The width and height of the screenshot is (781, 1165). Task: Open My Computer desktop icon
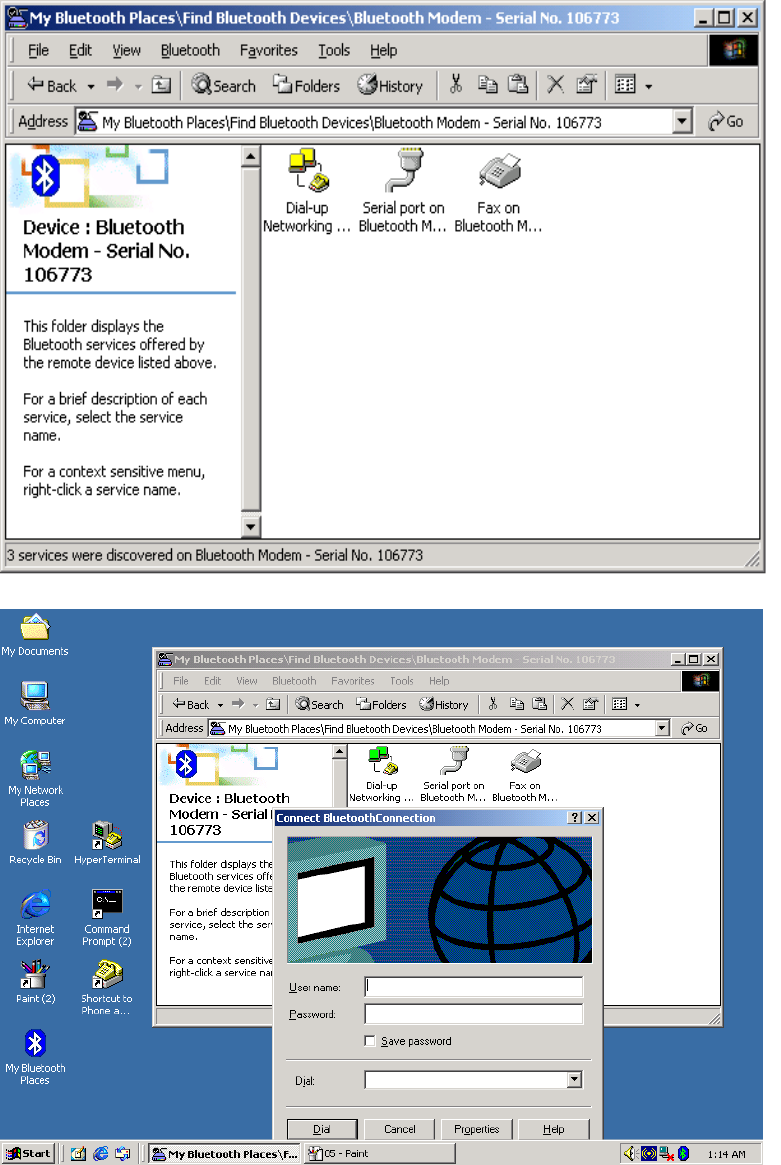tap(35, 704)
